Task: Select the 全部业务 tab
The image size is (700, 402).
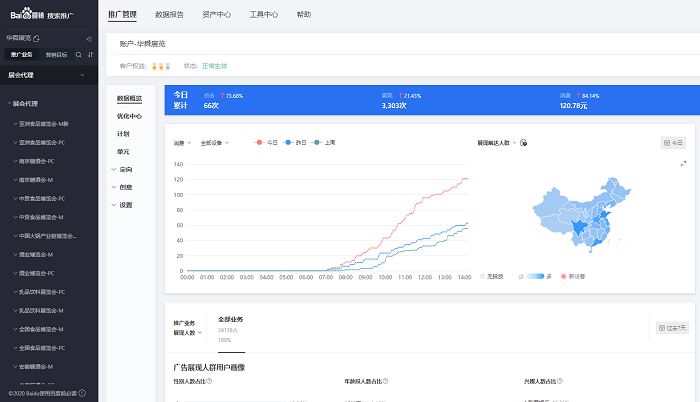Action: [x=230, y=319]
